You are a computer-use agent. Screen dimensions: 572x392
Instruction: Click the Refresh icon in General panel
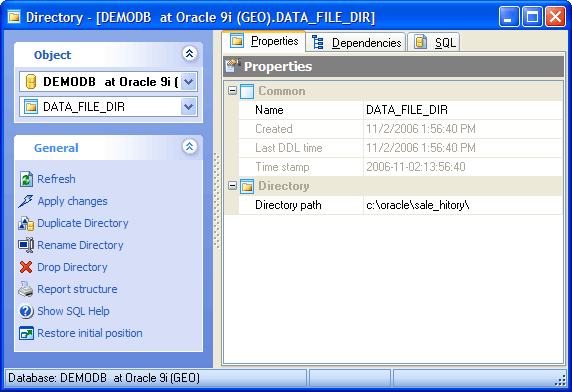pyautogui.click(x=26, y=179)
